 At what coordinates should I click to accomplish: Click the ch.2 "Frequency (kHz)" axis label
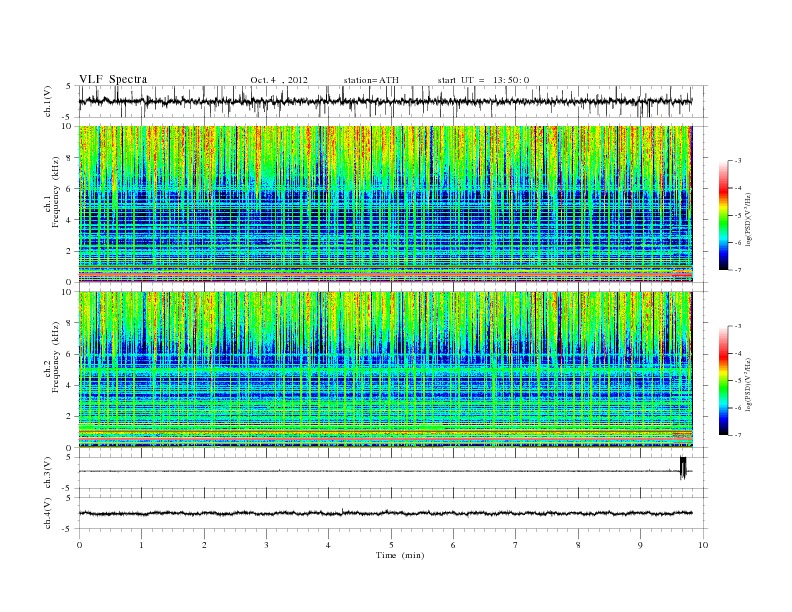pyautogui.click(x=56, y=356)
